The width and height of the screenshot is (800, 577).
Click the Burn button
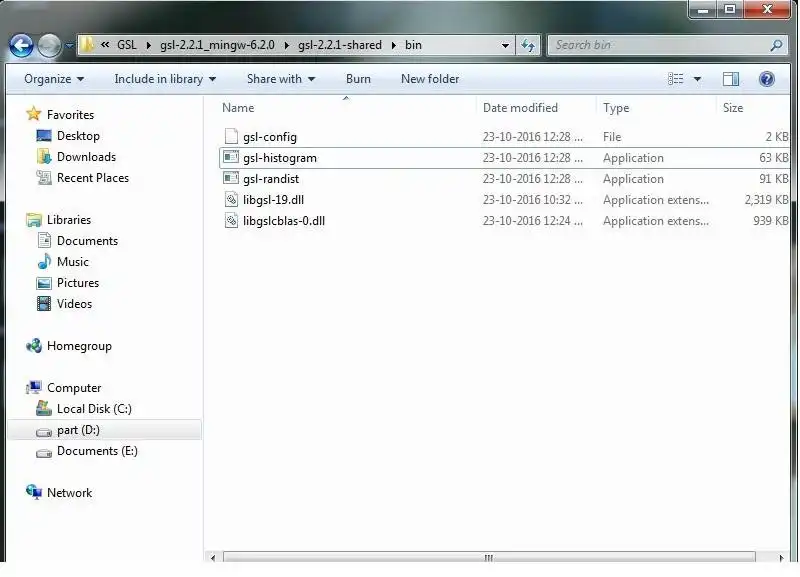[x=358, y=79]
